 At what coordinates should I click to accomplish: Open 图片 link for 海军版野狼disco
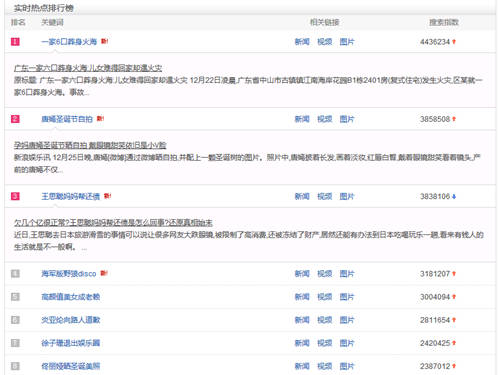click(347, 274)
